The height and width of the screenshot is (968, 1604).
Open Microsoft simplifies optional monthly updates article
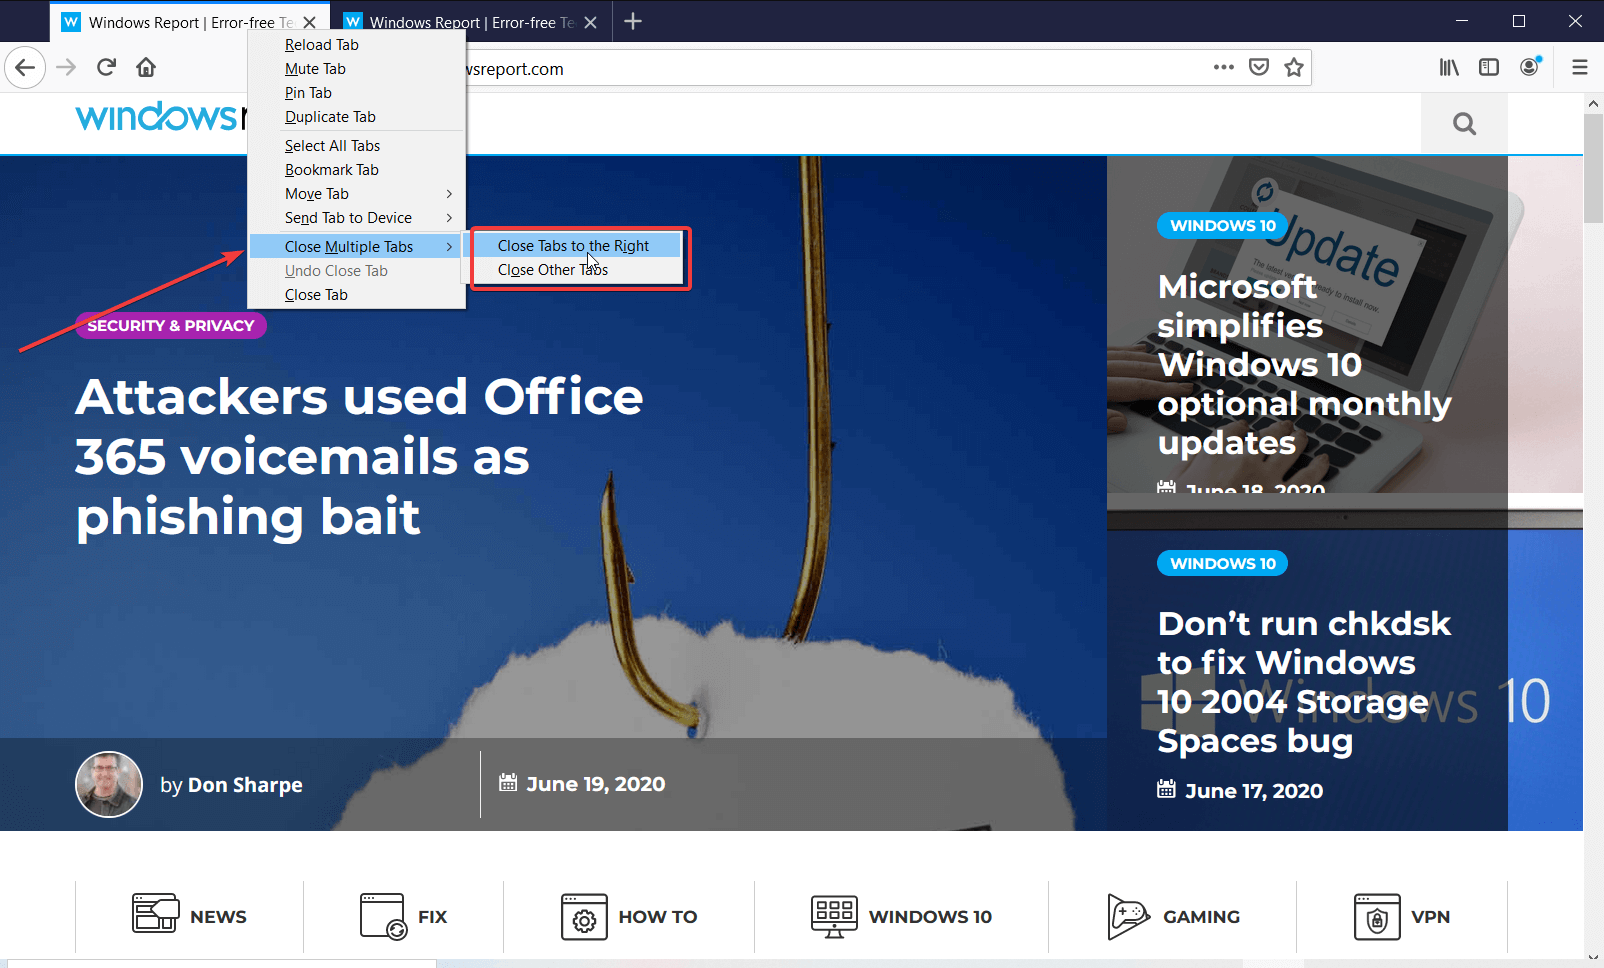point(1304,365)
